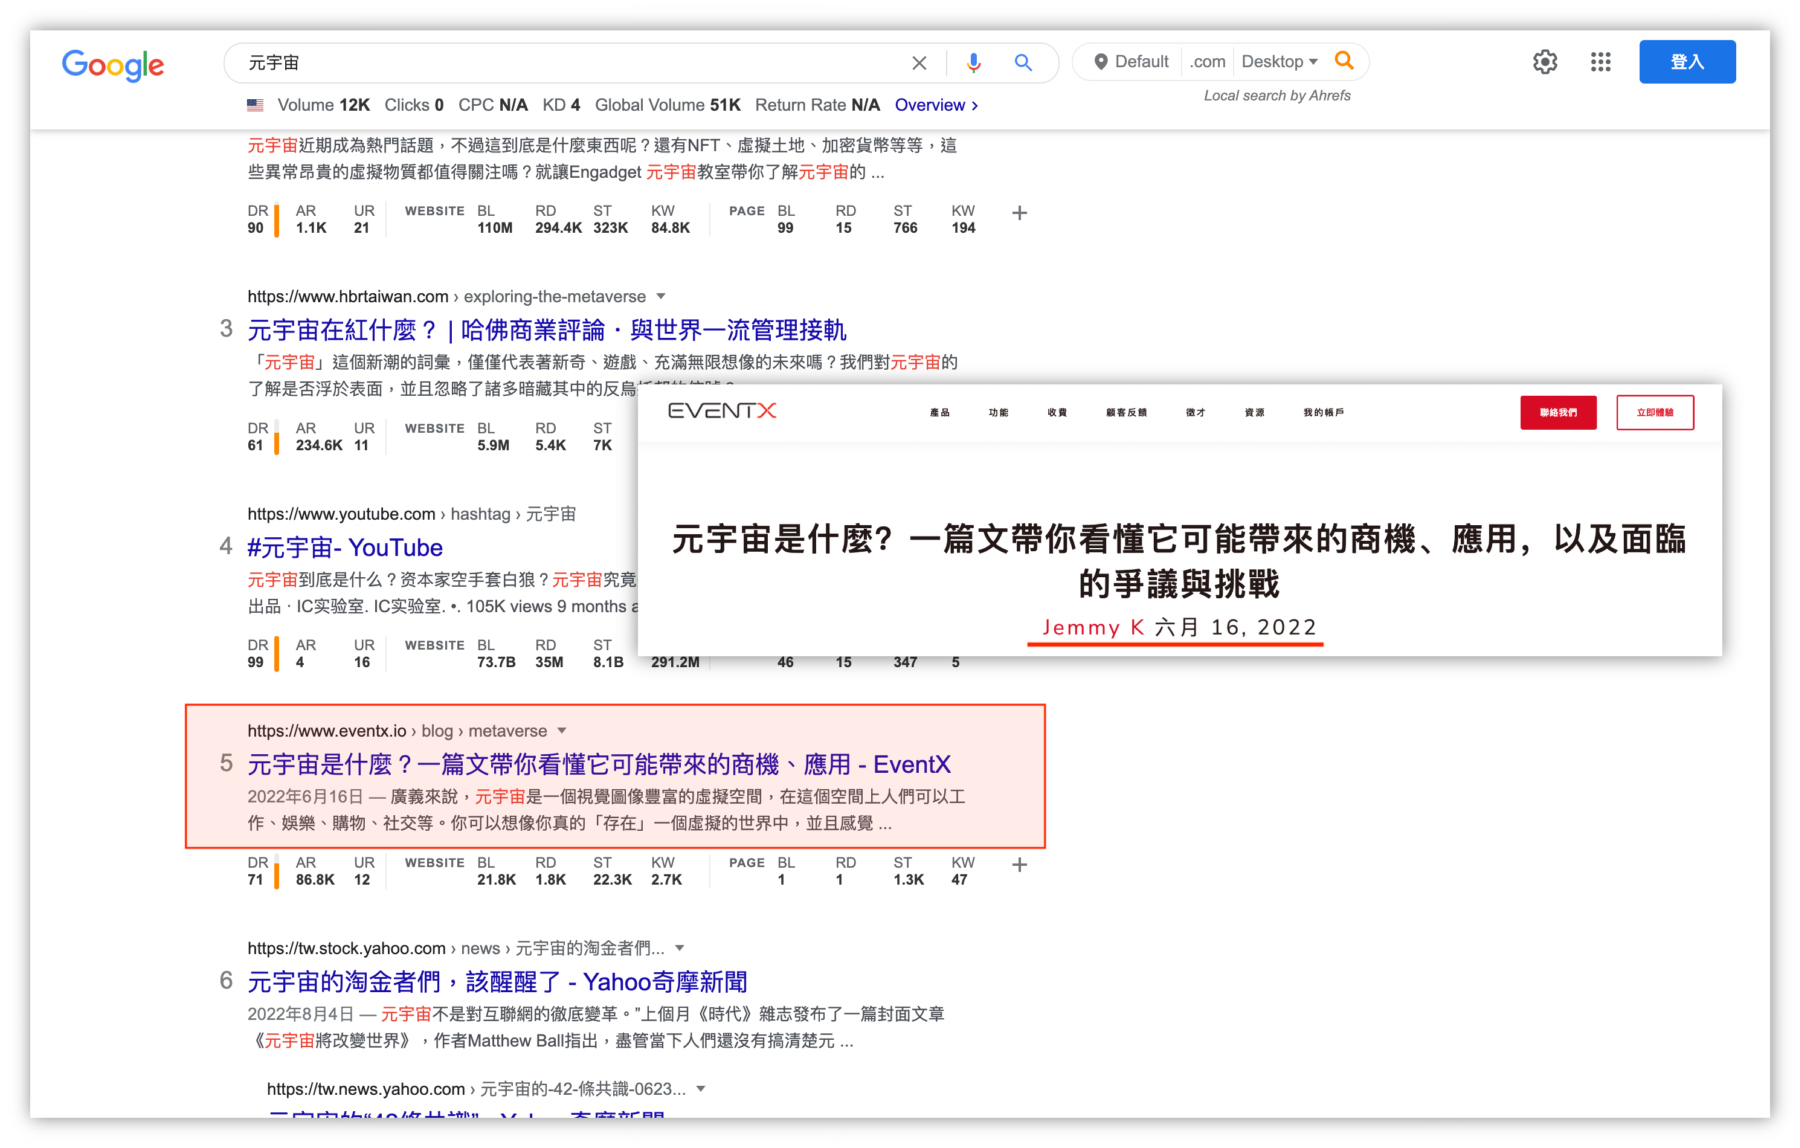Click the plus icon on the EventX result metrics
Image resolution: width=1800 pixels, height=1148 pixels.
click(x=1019, y=864)
